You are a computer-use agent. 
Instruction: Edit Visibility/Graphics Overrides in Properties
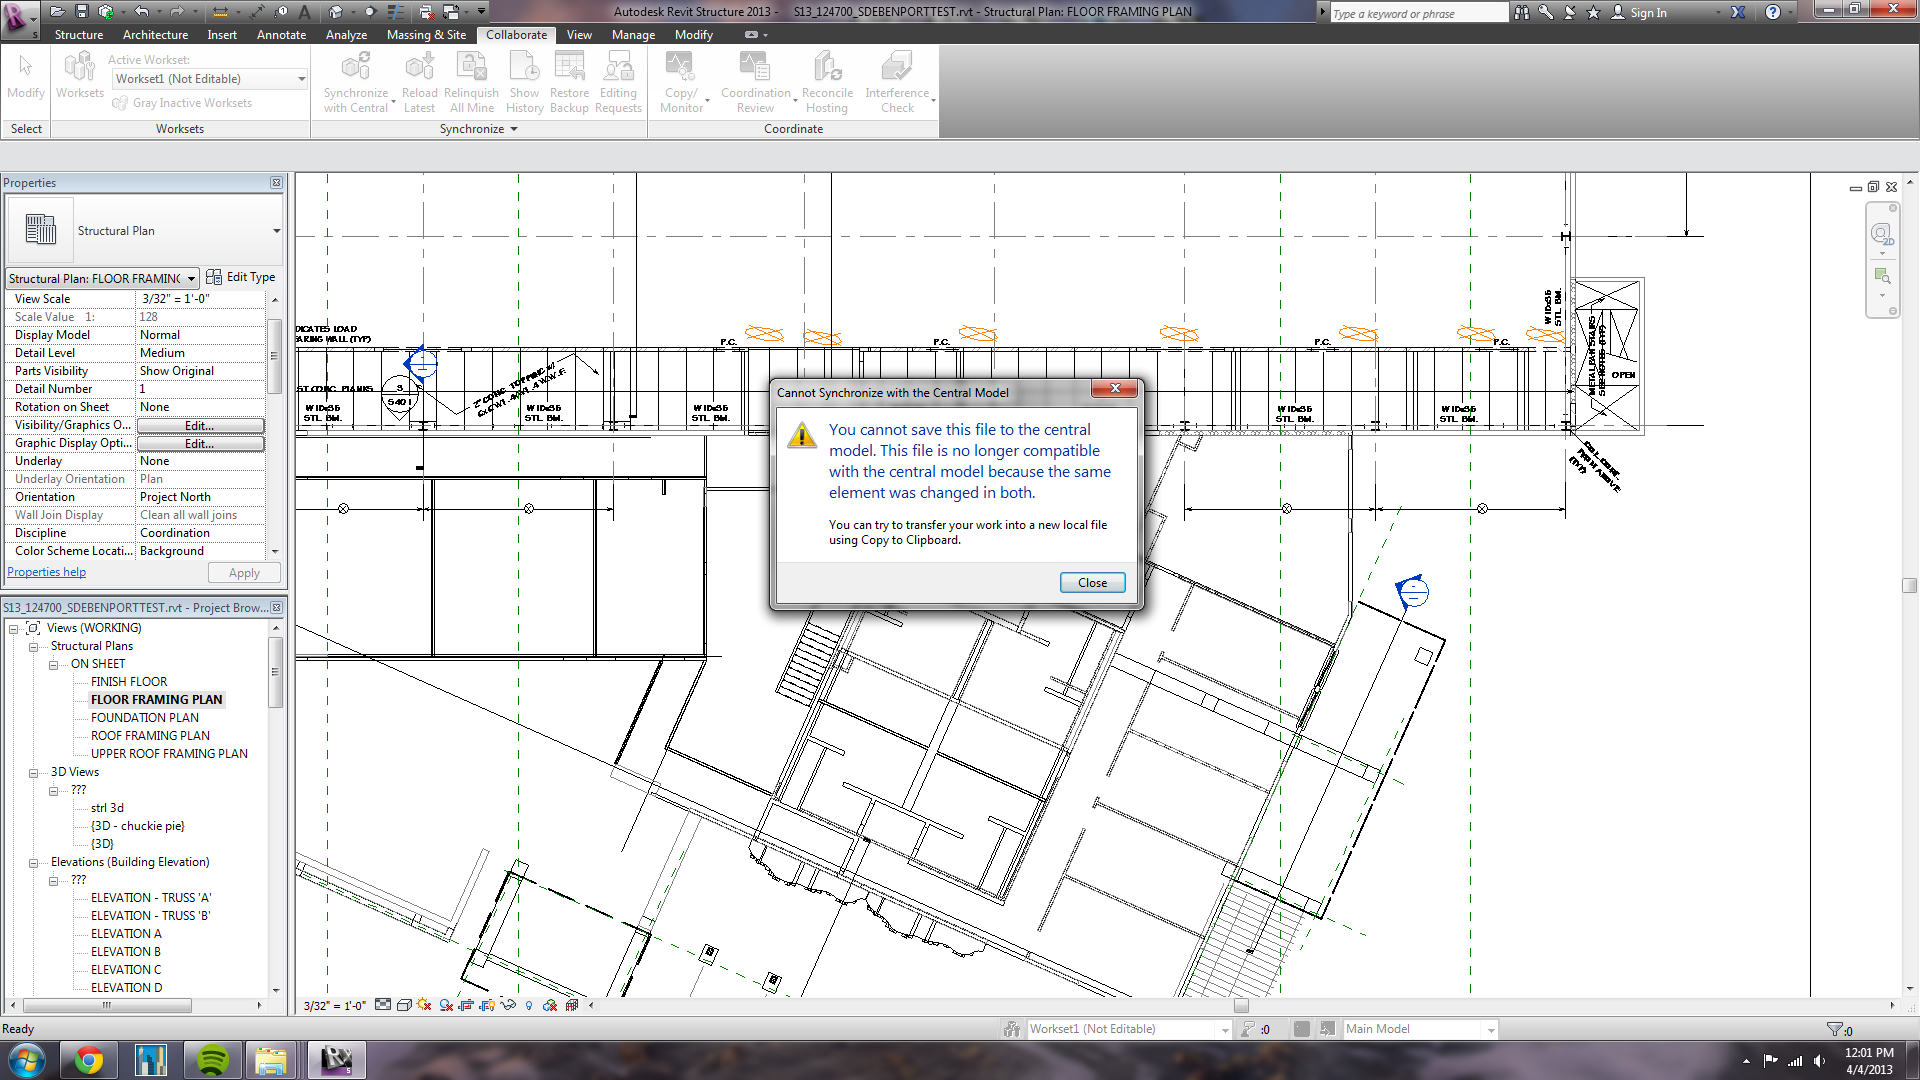200,425
